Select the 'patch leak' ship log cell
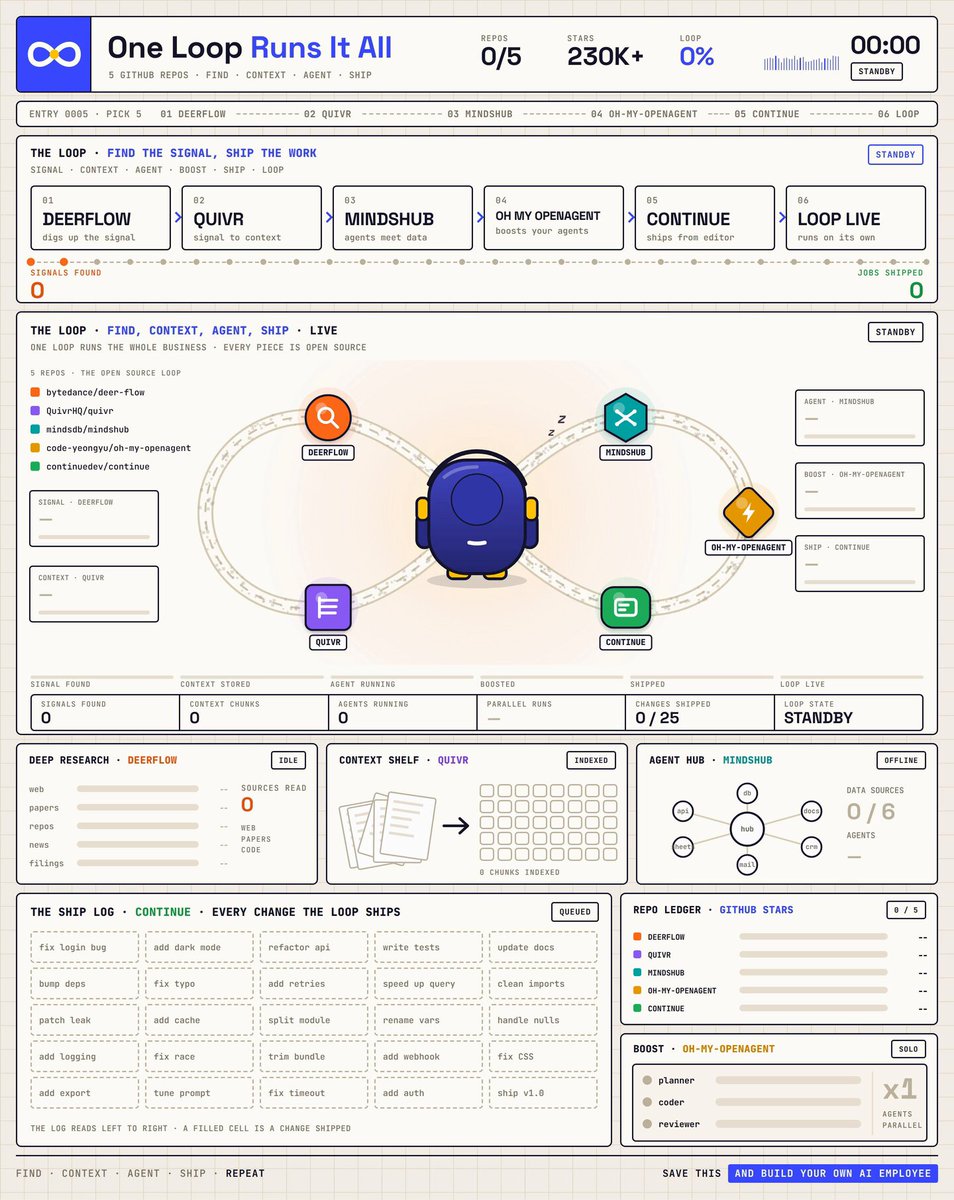This screenshot has height=1200, width=954. click(x=84, y=1020)
